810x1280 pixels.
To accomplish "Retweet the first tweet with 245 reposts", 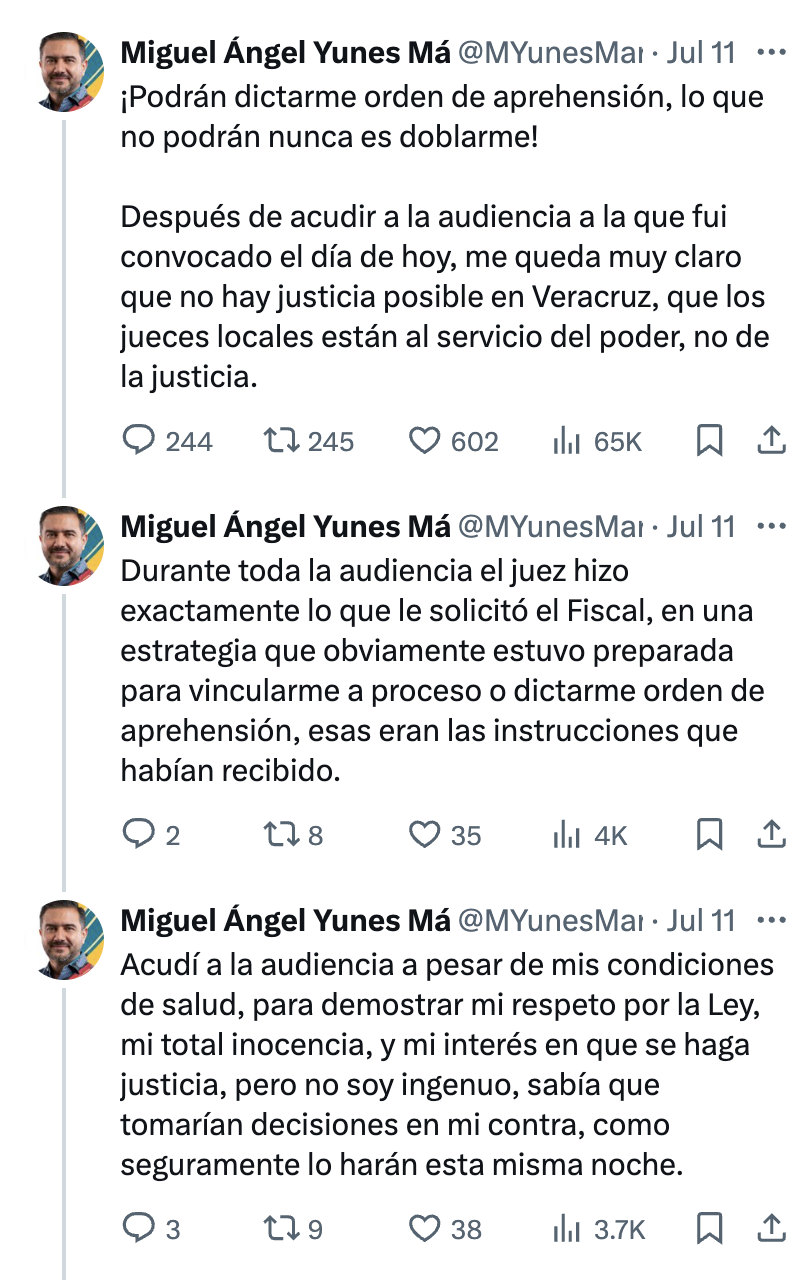I will click(x=278, y=441).
